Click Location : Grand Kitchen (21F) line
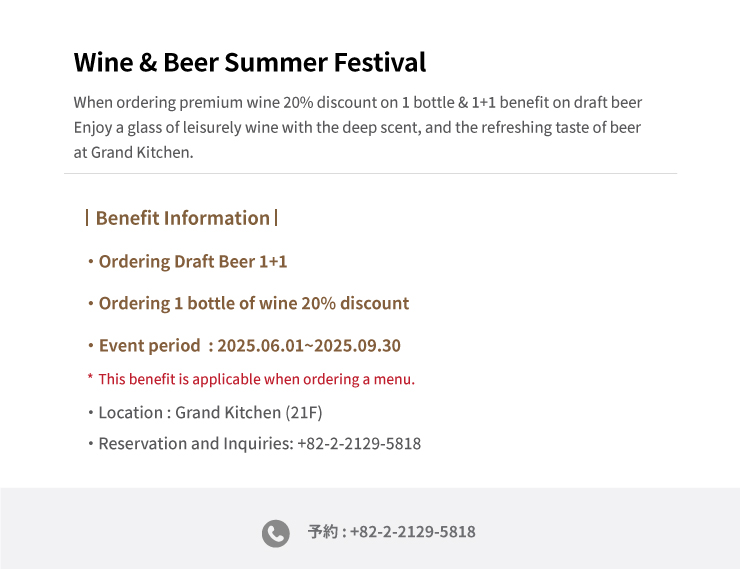 205,412
